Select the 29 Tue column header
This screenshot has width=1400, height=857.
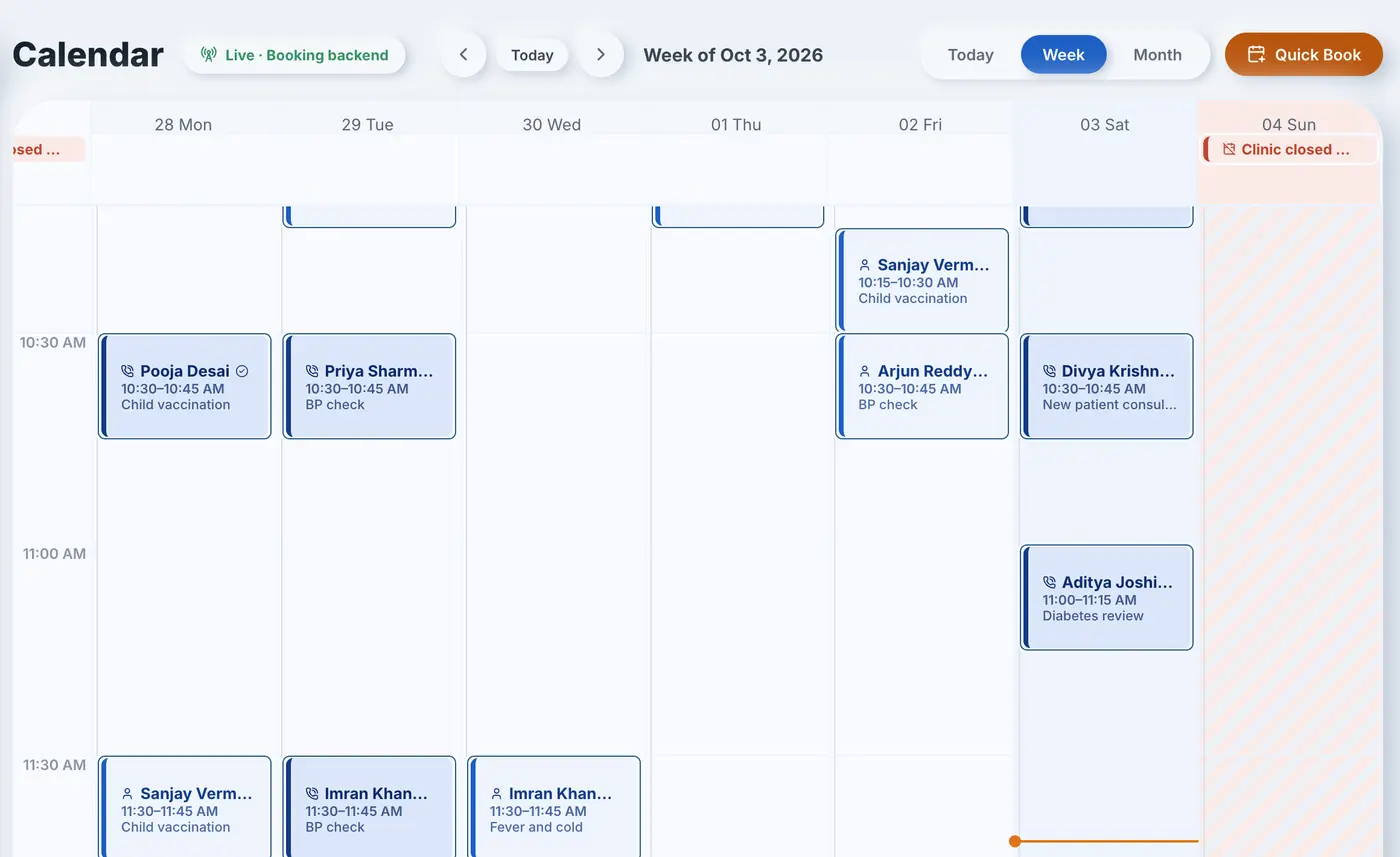(367, 125)
